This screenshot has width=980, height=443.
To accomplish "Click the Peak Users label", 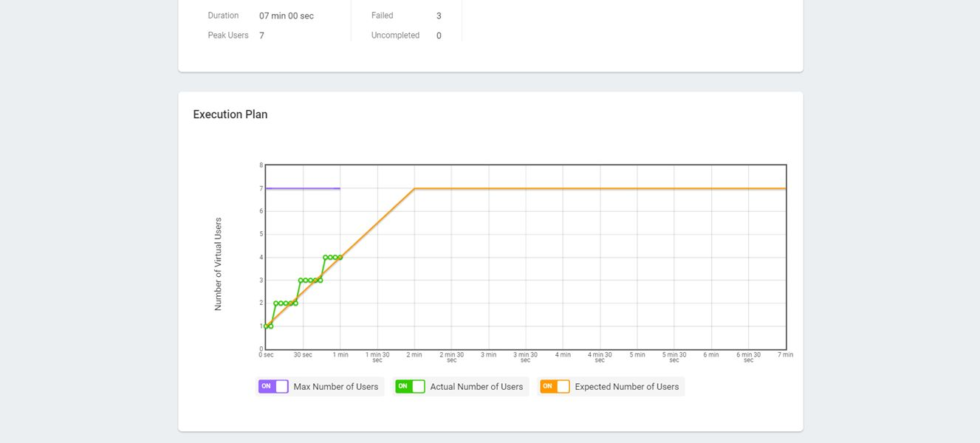I will tap(228, 36).
